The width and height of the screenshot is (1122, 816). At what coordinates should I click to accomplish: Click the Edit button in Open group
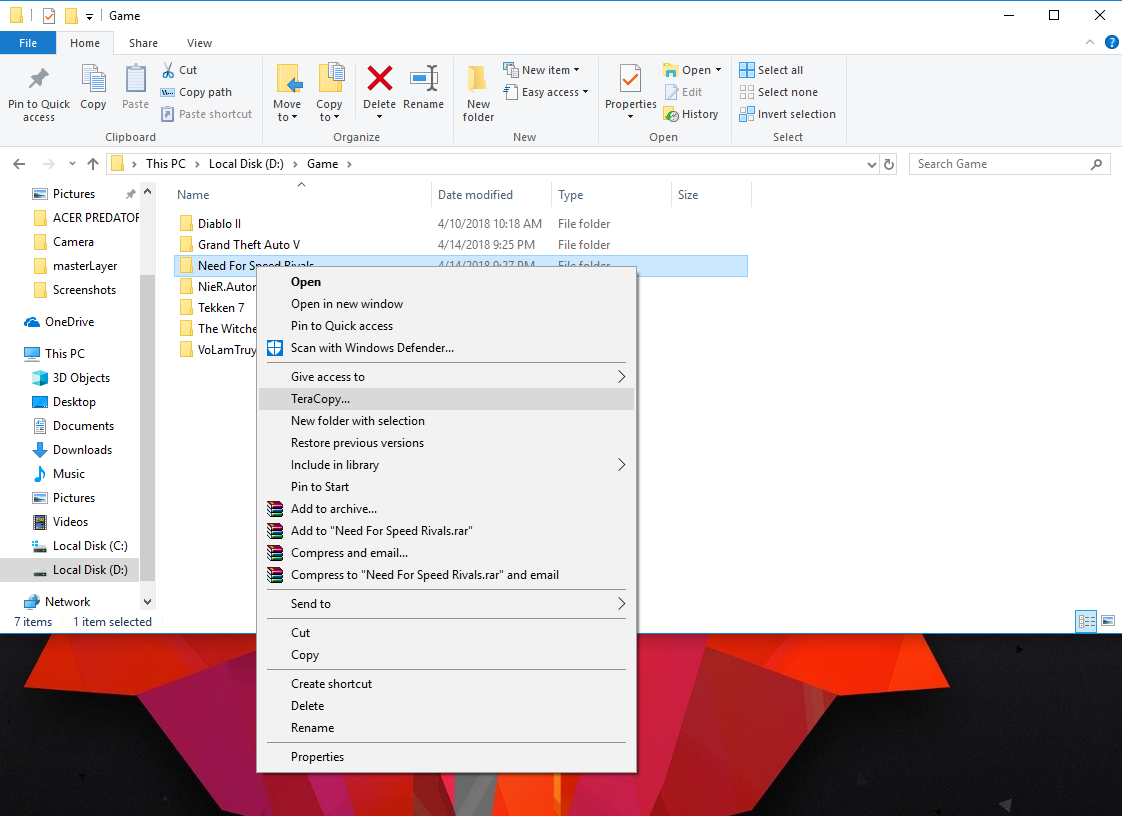click(684, 92)
